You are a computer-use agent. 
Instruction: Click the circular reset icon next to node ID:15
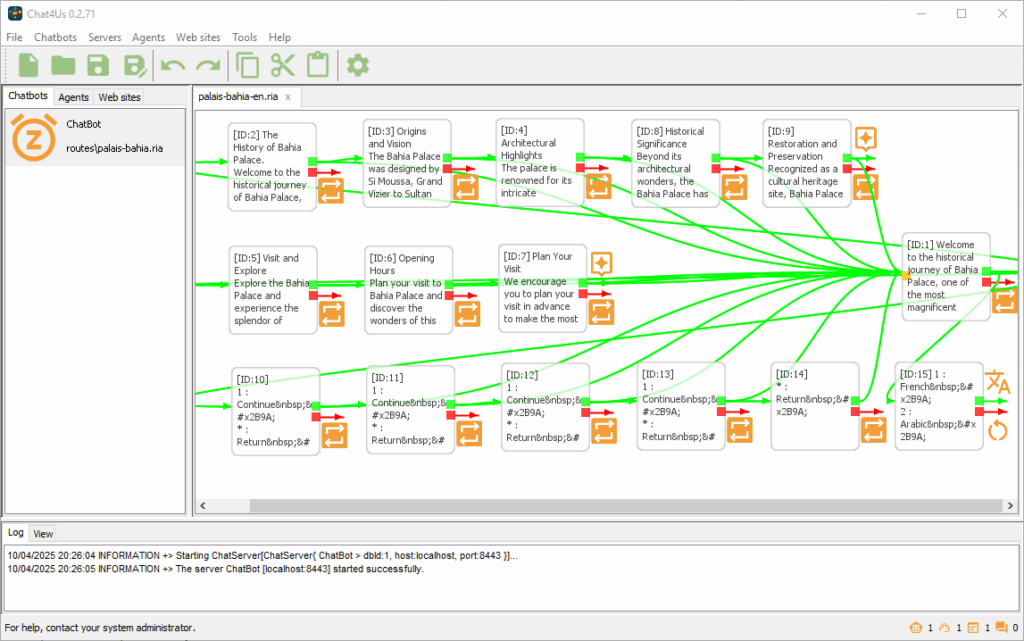coord(998,429)
